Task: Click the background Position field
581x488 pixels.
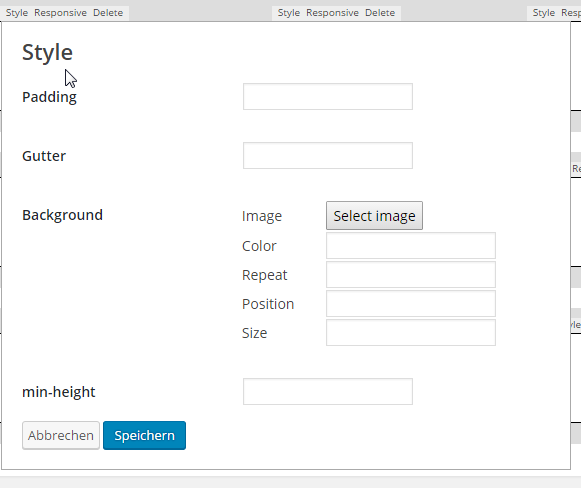Action: coord(411,303)
